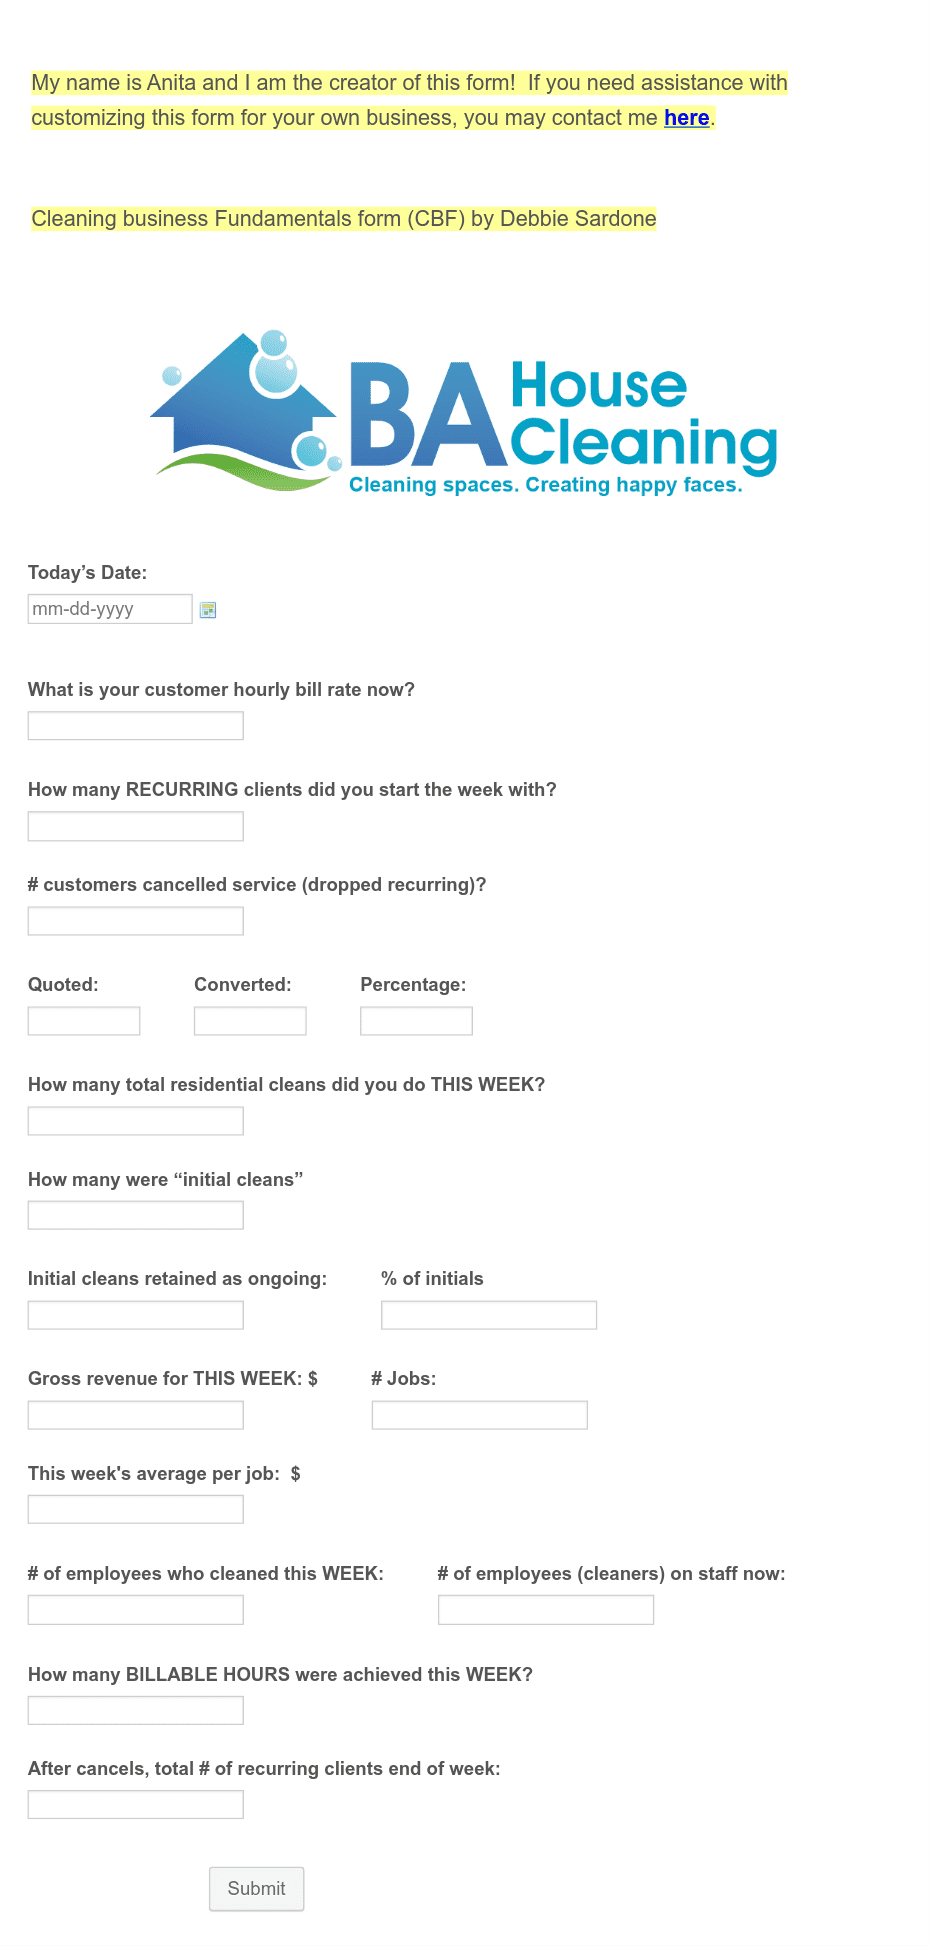Viewport: 930px width, 1946px height.
Task: Select the RECURRING clients start-of-week field
Action: pyautogui.click(x=136, y=826)
